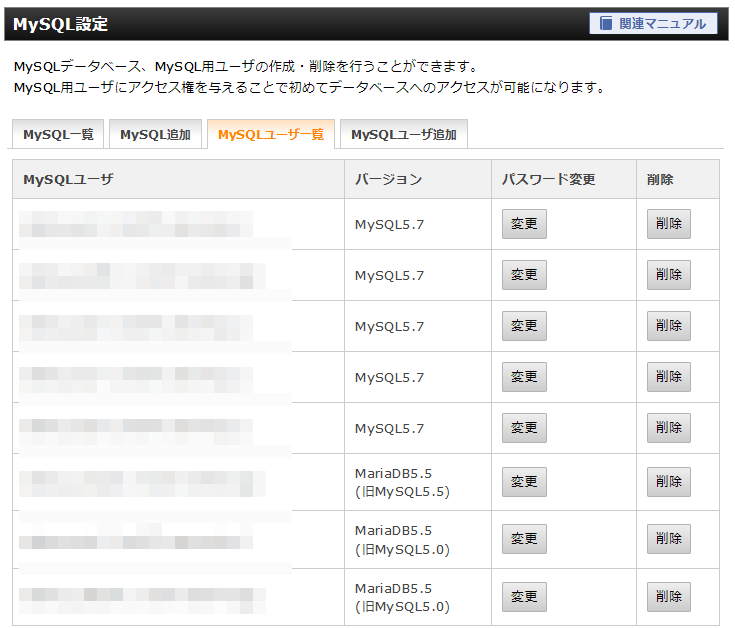
Task: Click 変更 in last MariaDB5.5 (旧MySQL5.0) row
Action: pos(524,597)
